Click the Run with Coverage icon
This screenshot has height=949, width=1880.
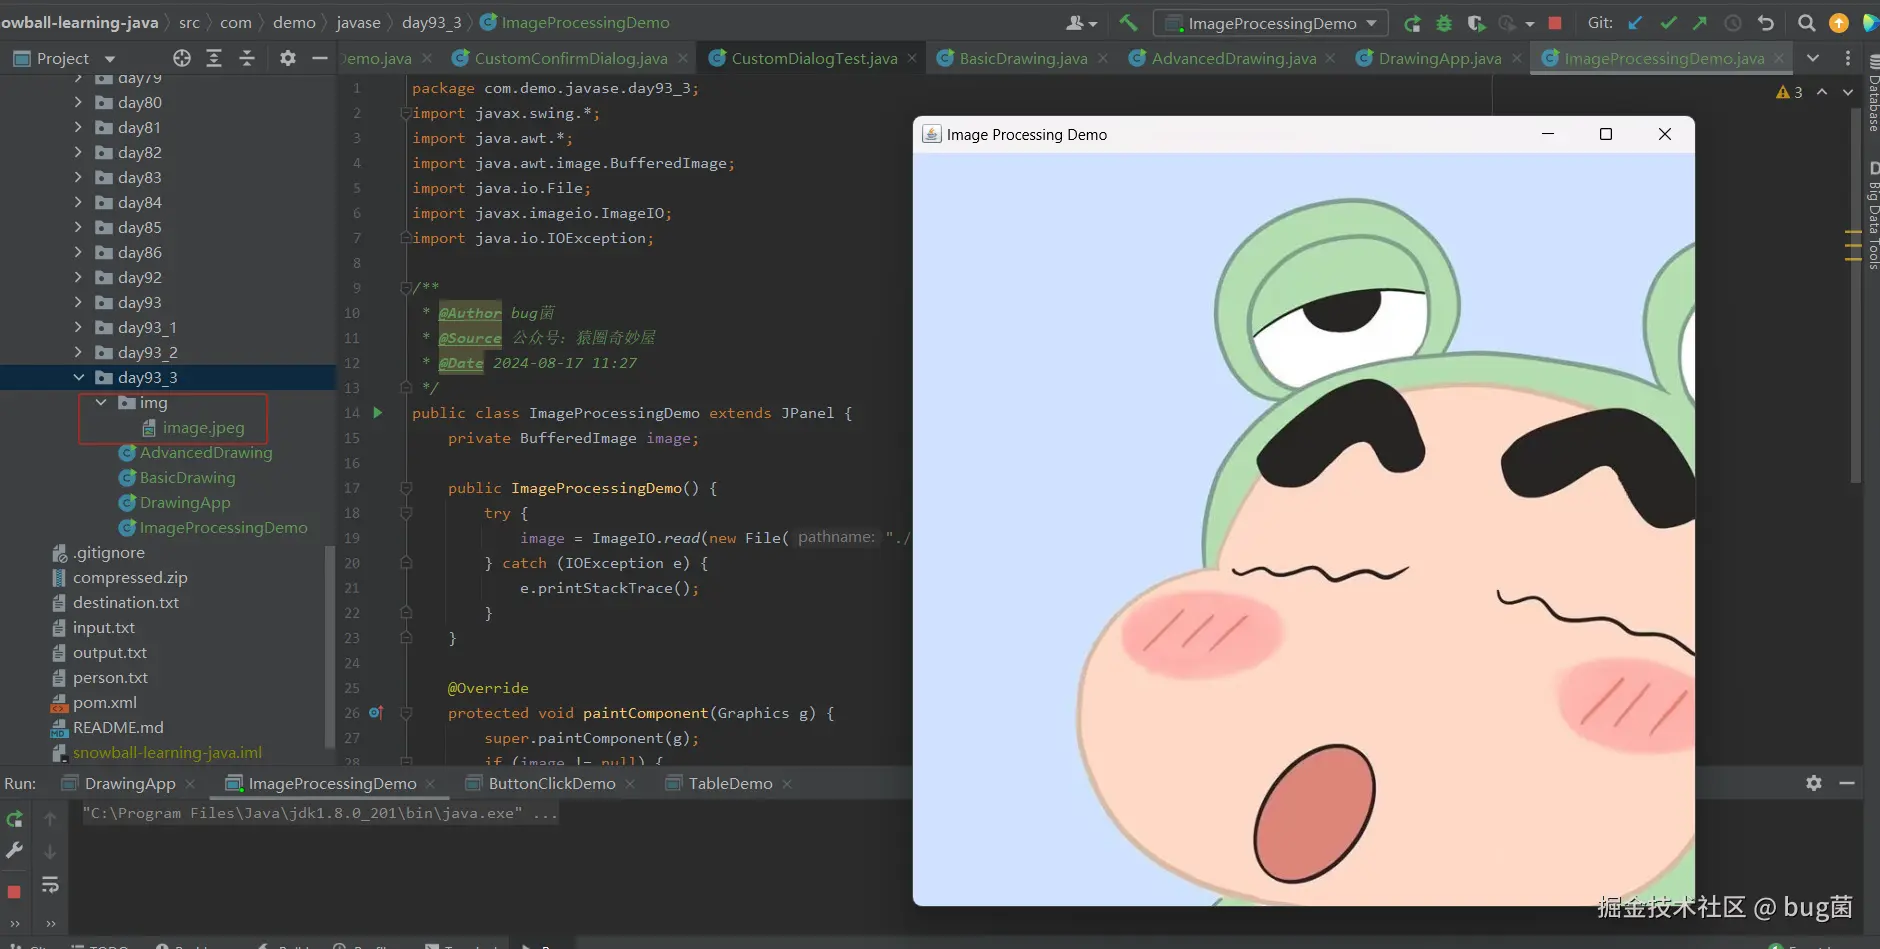pos(1476,23)
